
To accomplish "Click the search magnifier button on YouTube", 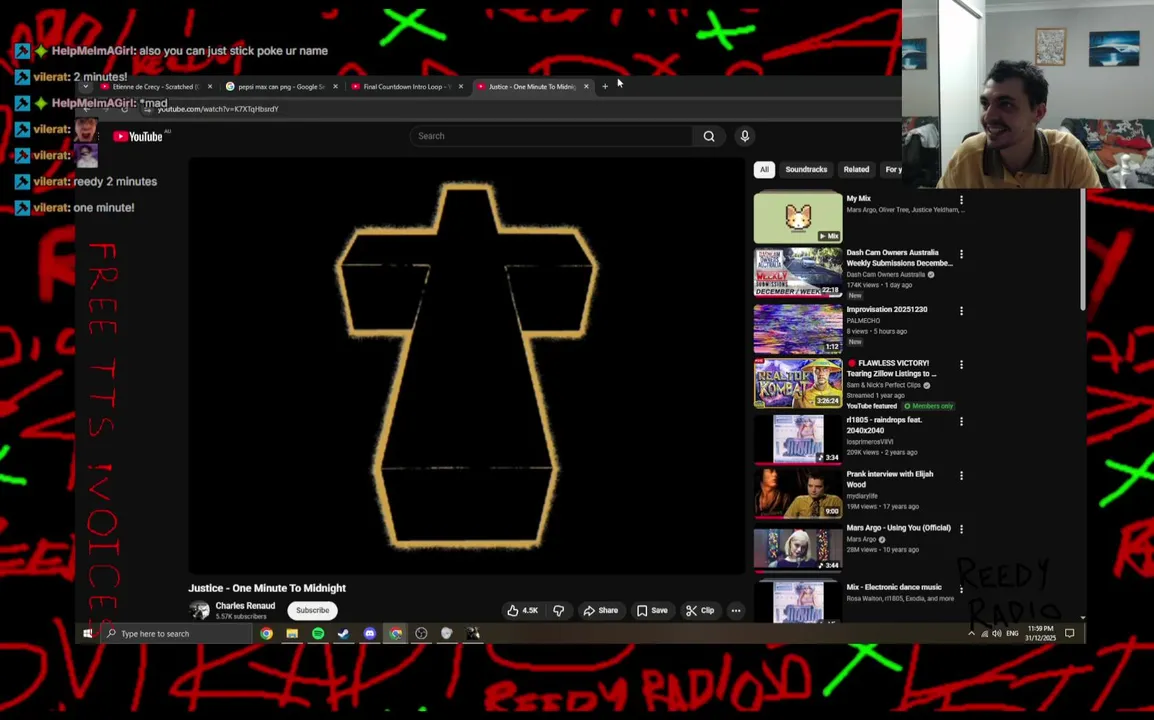I will (709, 136).
